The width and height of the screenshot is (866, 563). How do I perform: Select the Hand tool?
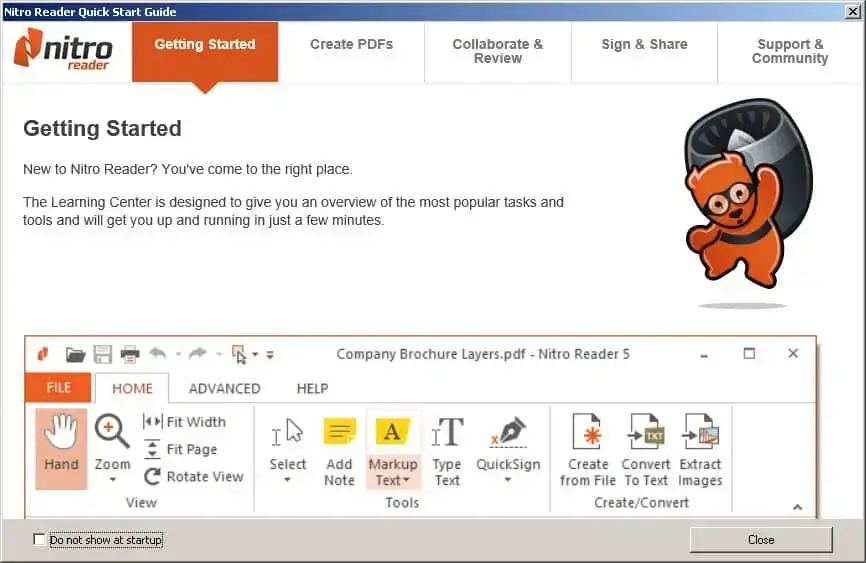click(61, 449)
